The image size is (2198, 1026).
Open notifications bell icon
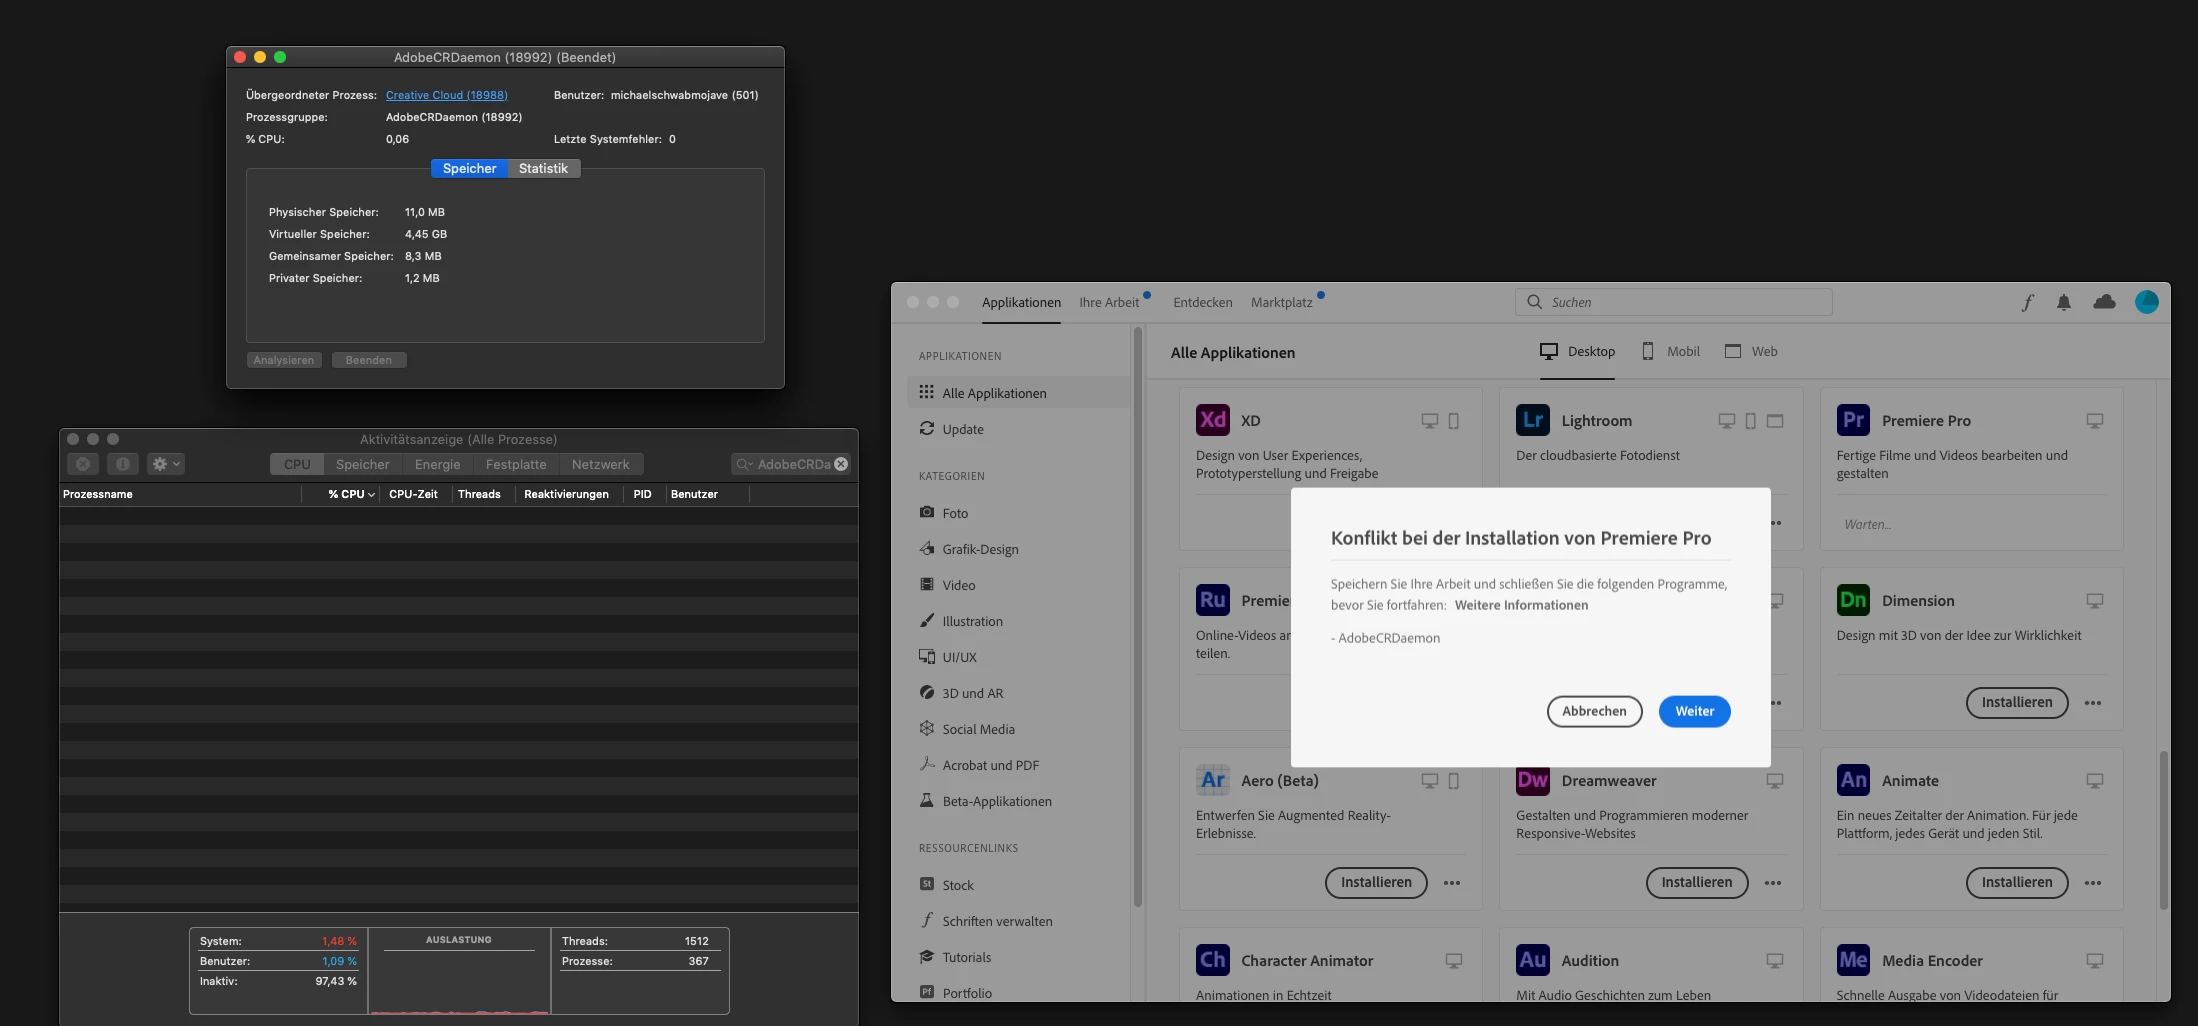(2063, 302)
